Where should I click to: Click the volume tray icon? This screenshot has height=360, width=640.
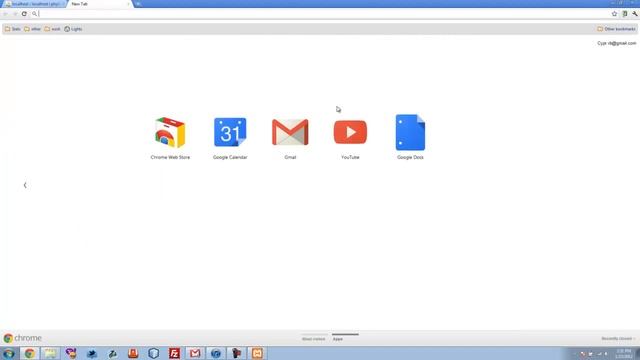606,354
